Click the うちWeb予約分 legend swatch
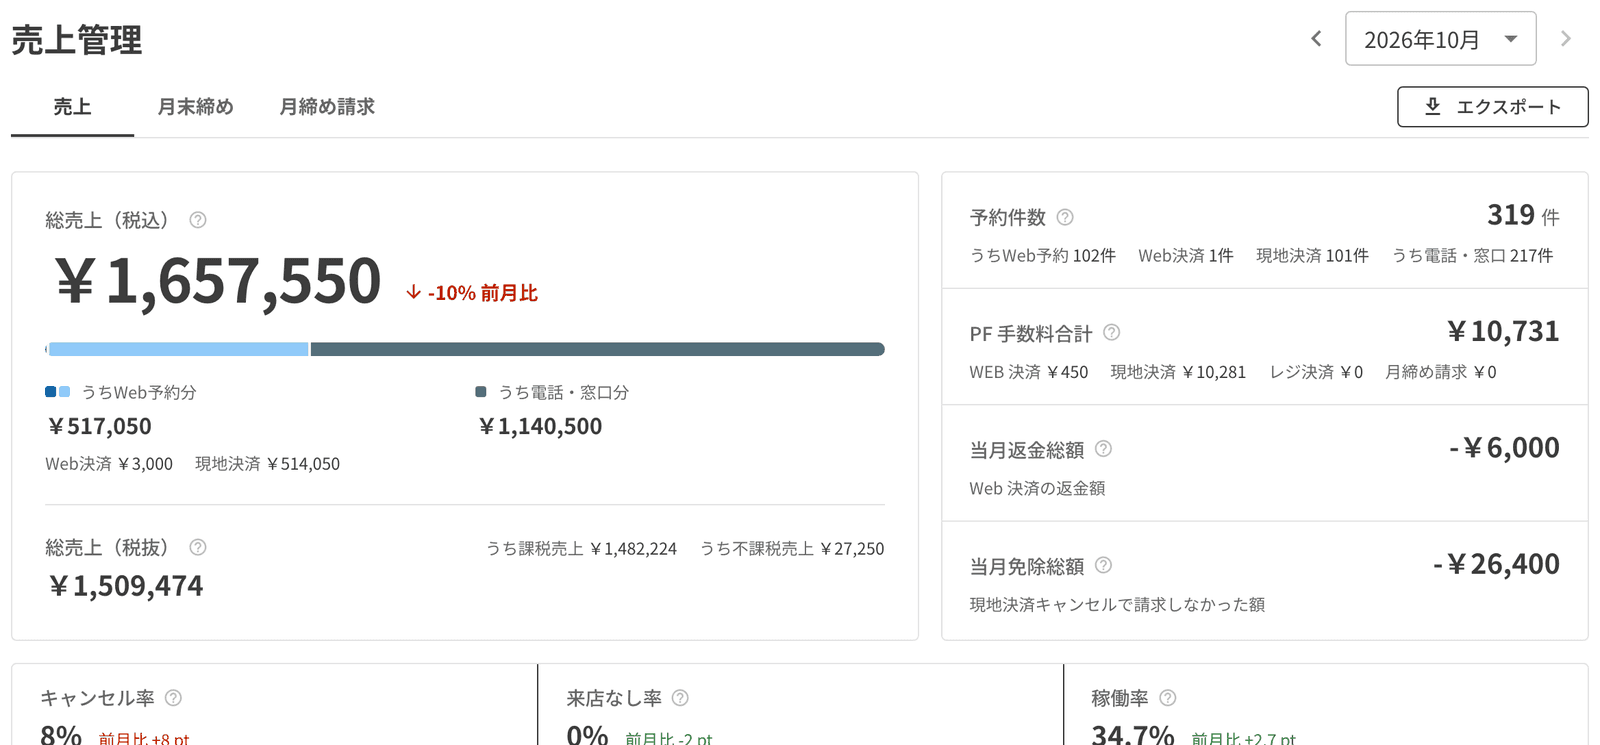1600x745 pixels. click(58, 392)
